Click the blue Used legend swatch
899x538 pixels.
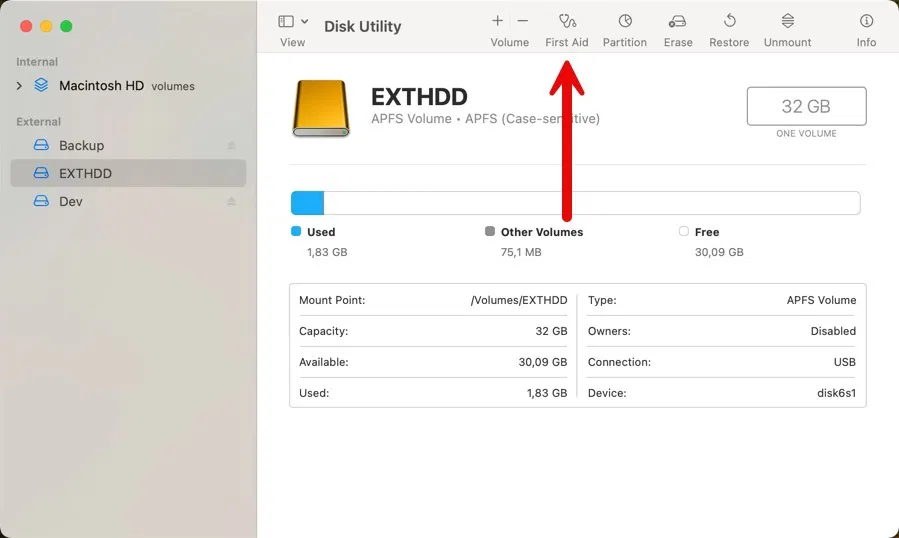tap(296, 231)
